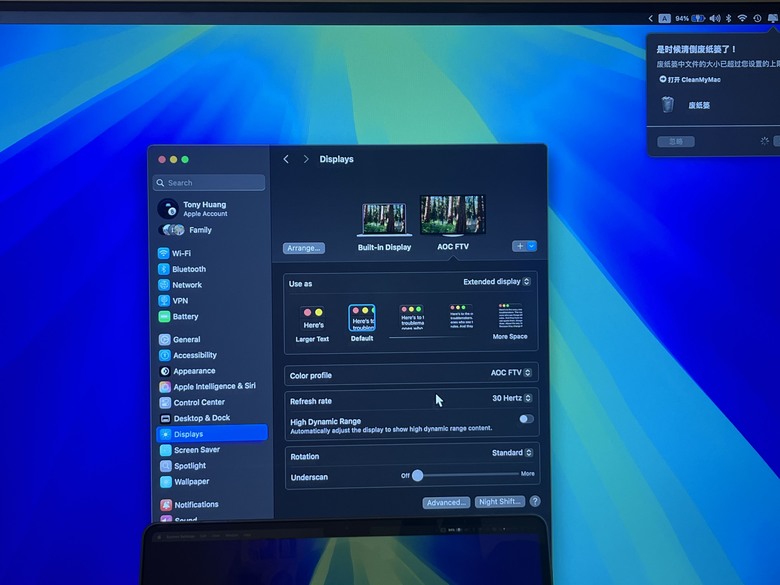
Task: Go back with the left chevron
Action: pyautogui.click(x=286, y=159)
